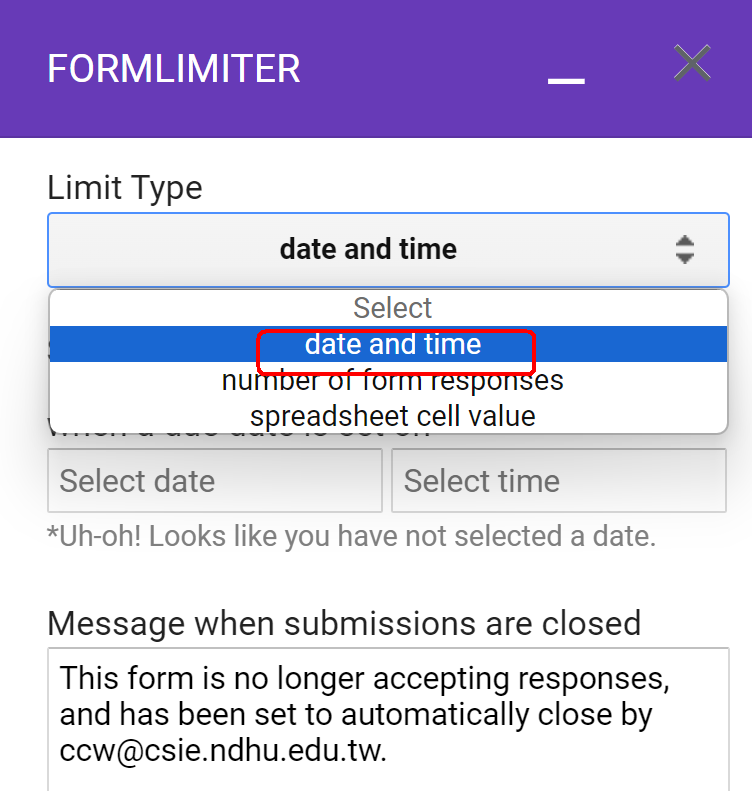Click 'This form is no longer accepting' line
This screenshot has width=752, height=791.
[364, 679]
